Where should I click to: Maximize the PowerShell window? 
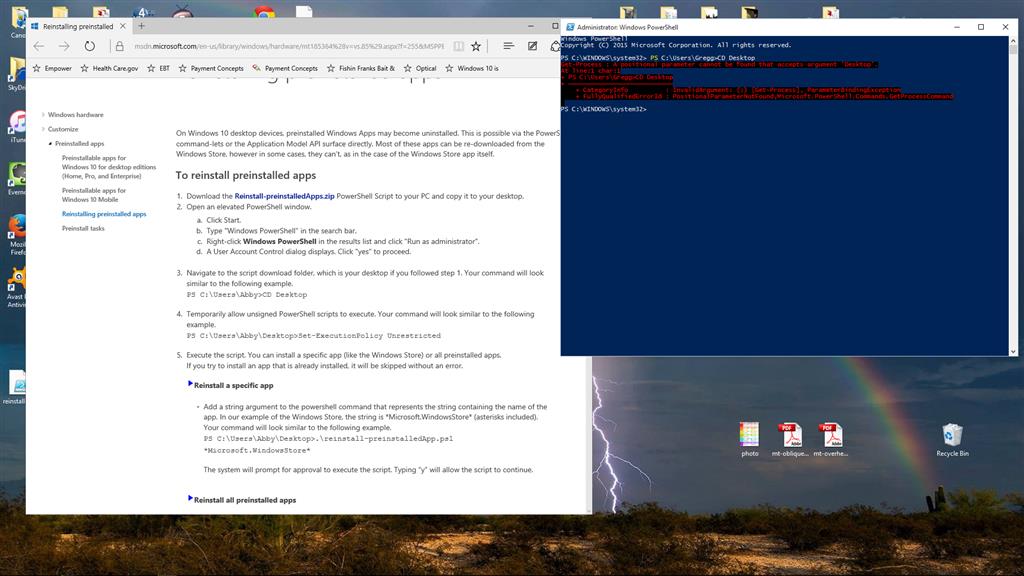(x=981, y=27)
